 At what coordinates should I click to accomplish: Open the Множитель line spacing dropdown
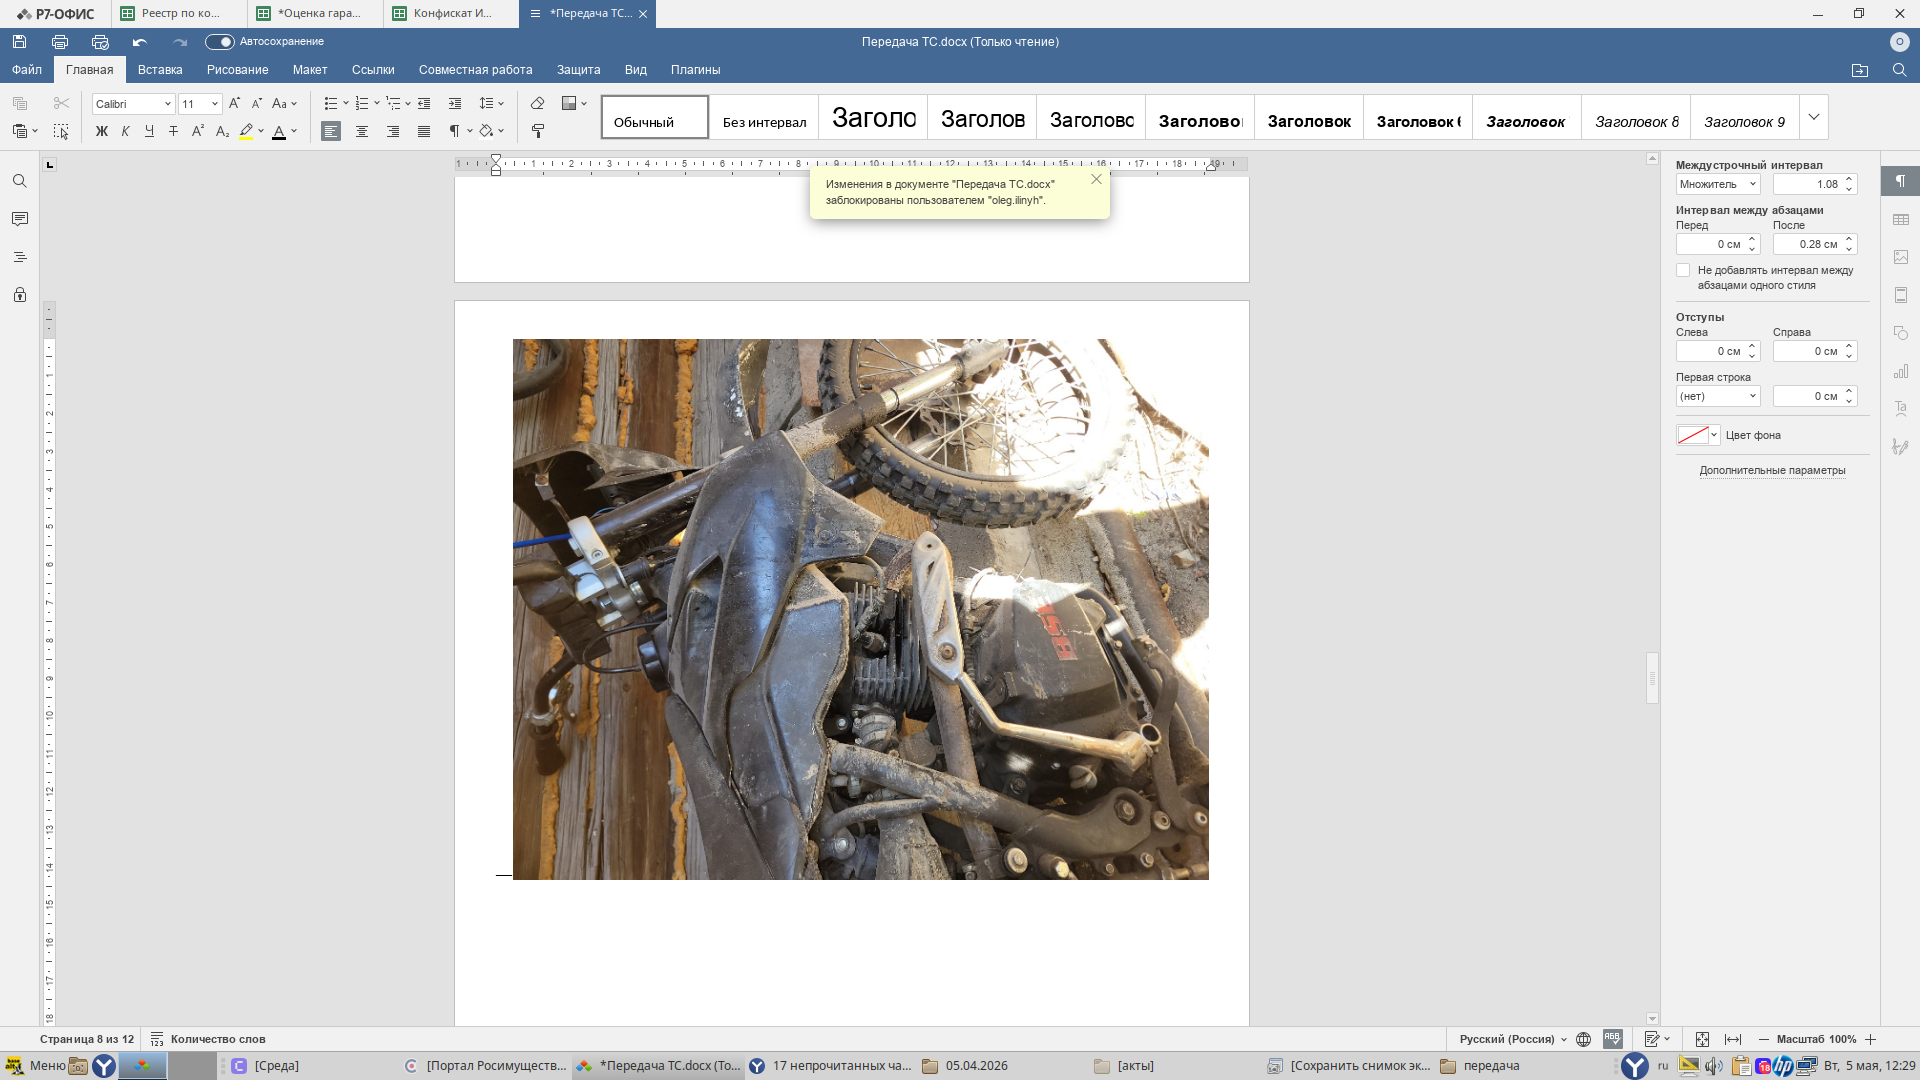click(1717, 184)
